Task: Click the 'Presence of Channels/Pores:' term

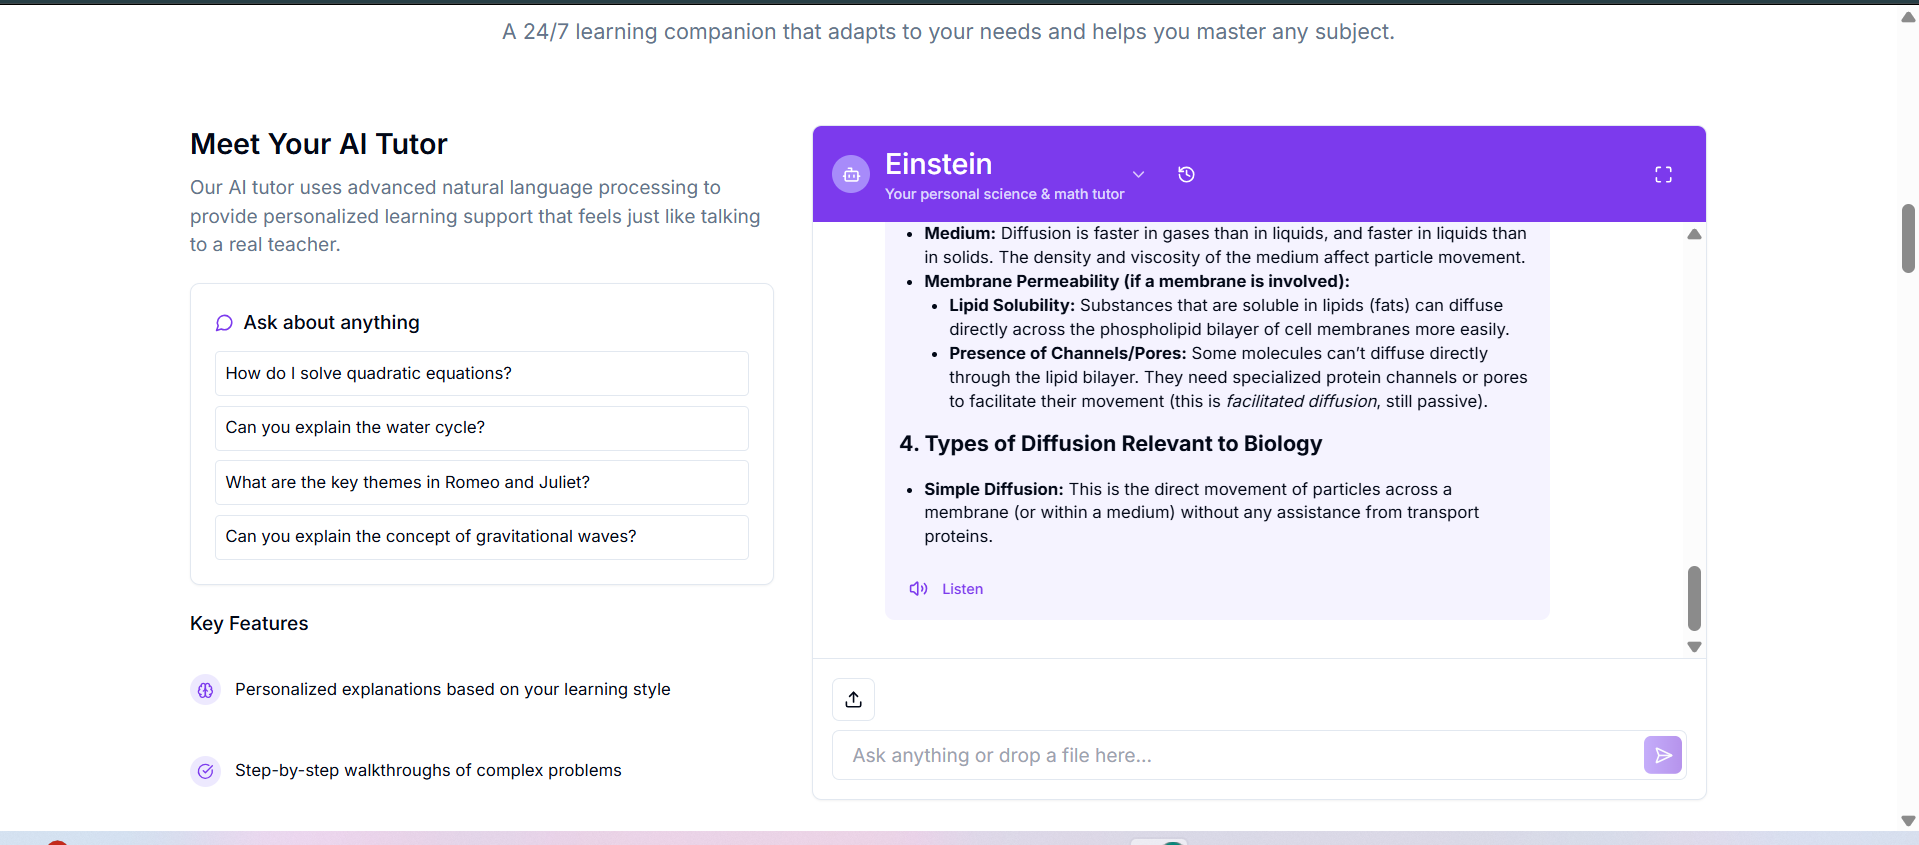Action: point(1068,353)
